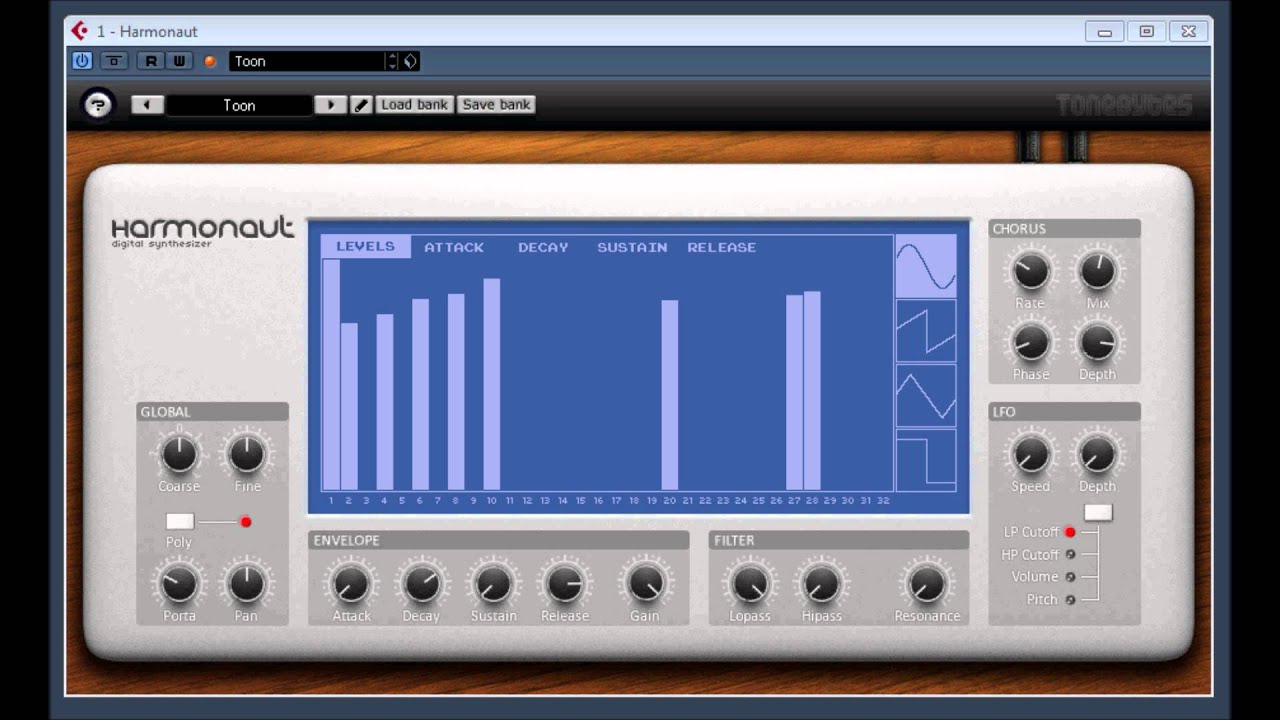
Task: Click the chorus Phase knob
Action: pyautogui.click(x=1030, y=343)
